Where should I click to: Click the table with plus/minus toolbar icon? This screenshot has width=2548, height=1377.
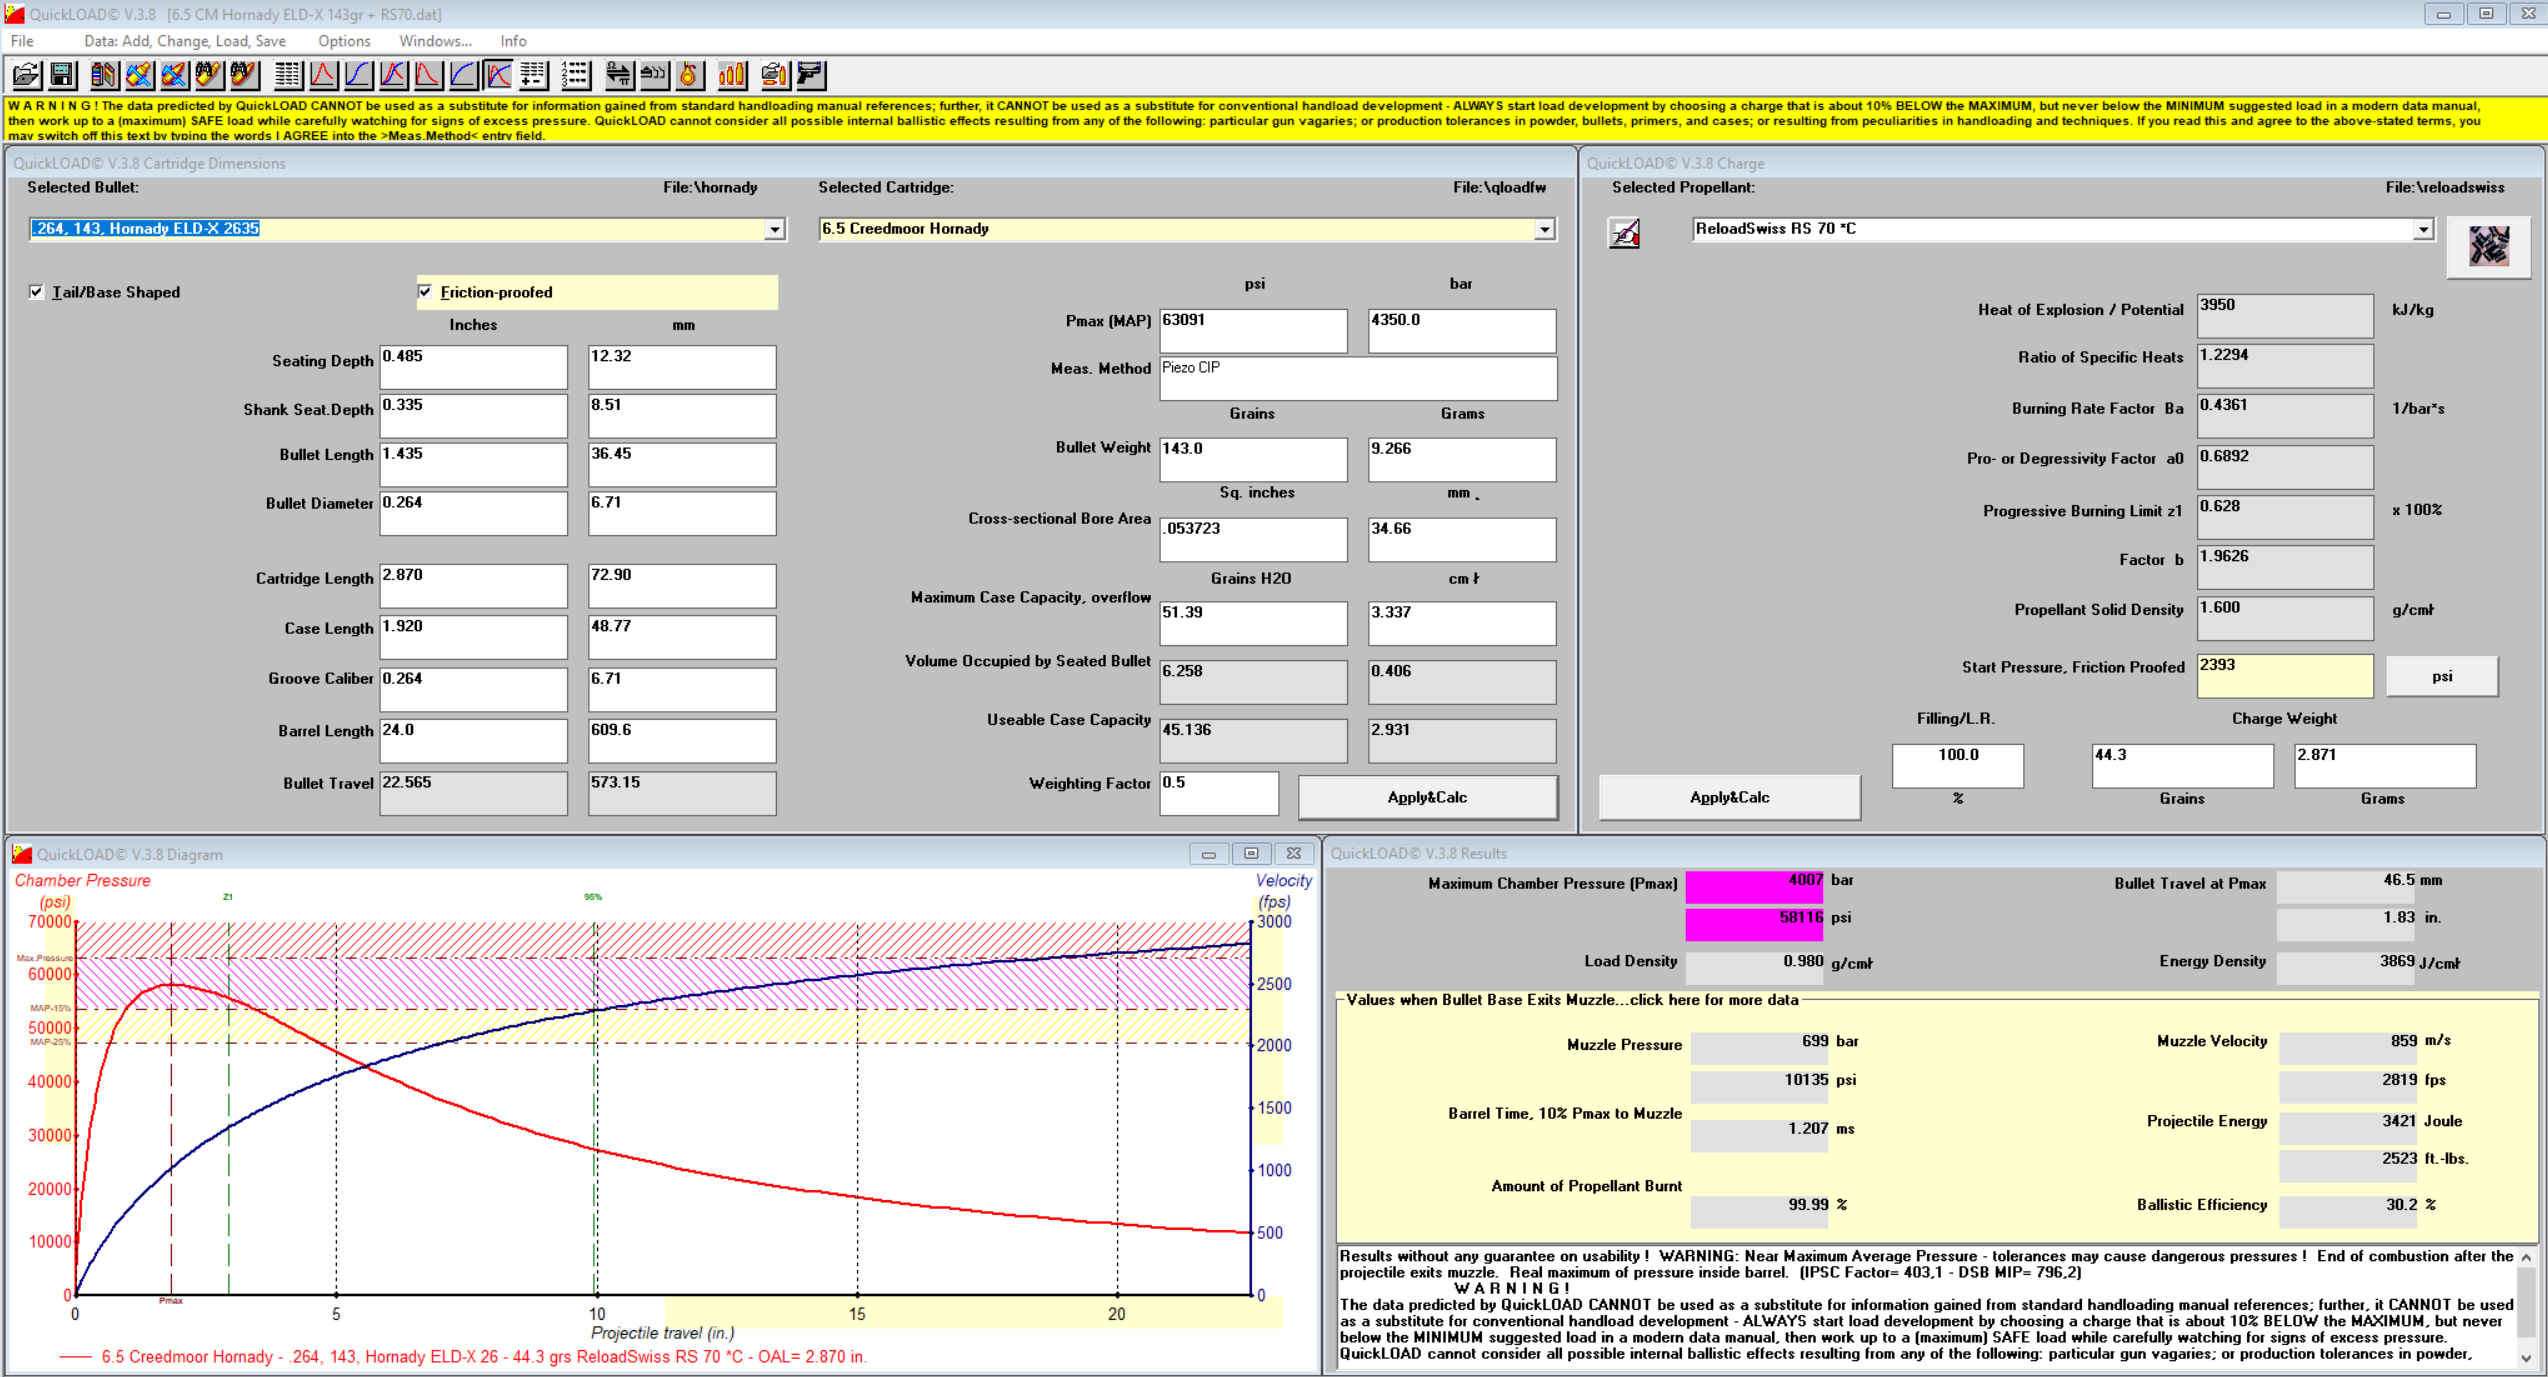(533, 75)
